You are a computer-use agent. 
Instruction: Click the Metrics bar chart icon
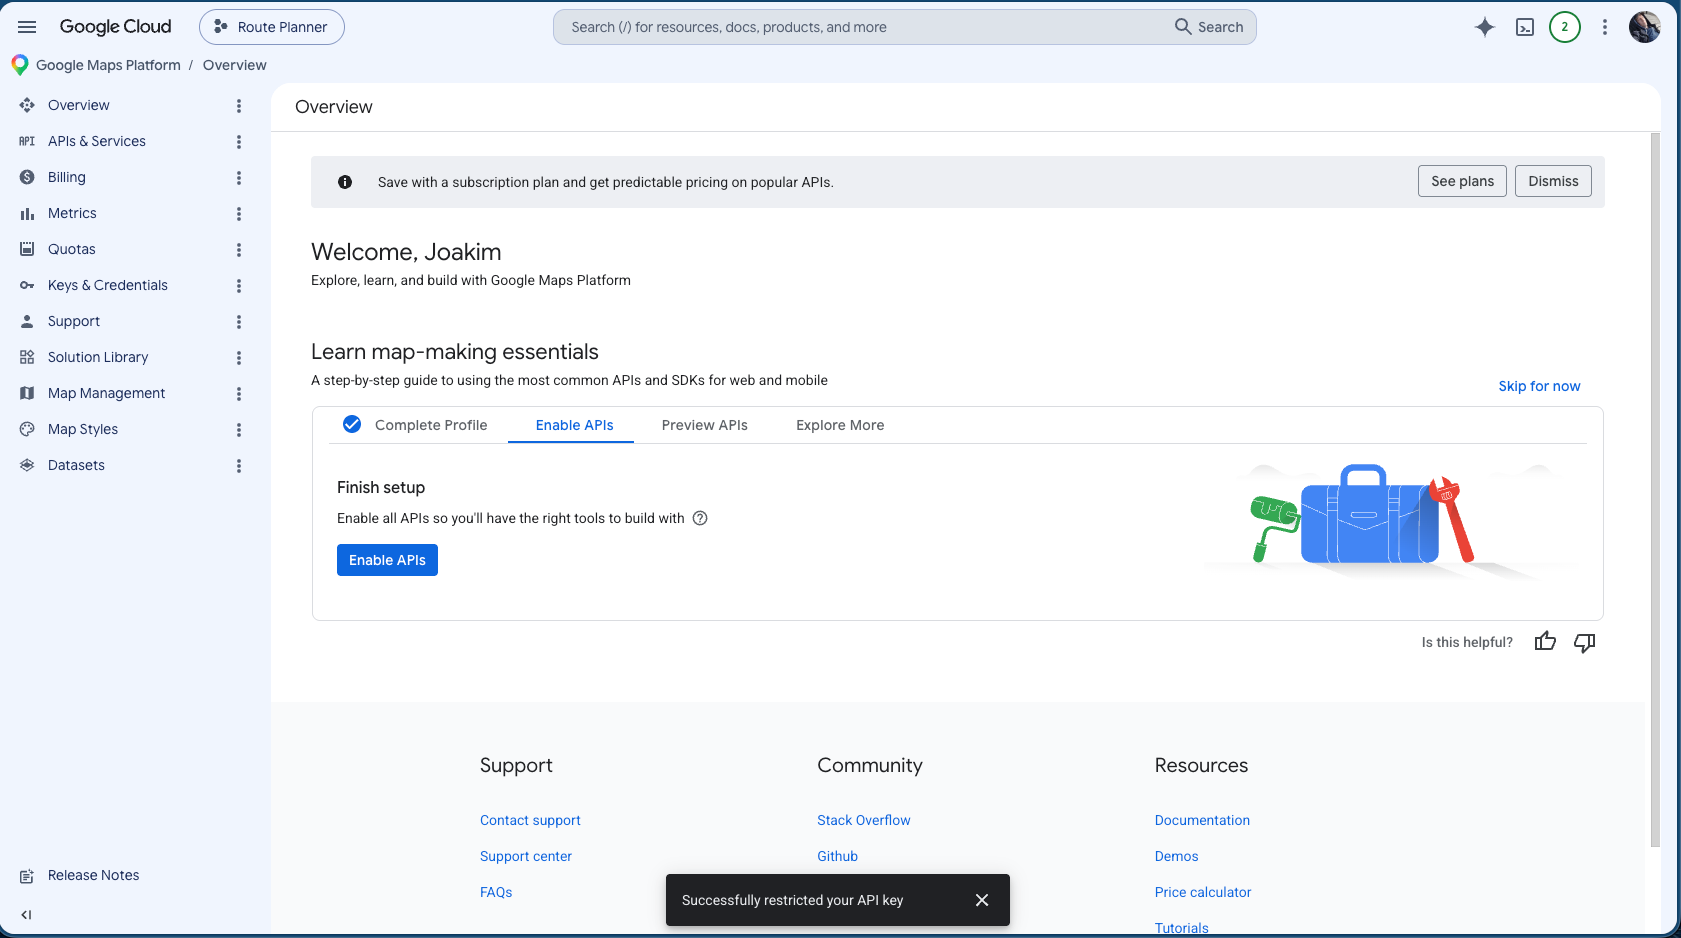click(27, 213)
